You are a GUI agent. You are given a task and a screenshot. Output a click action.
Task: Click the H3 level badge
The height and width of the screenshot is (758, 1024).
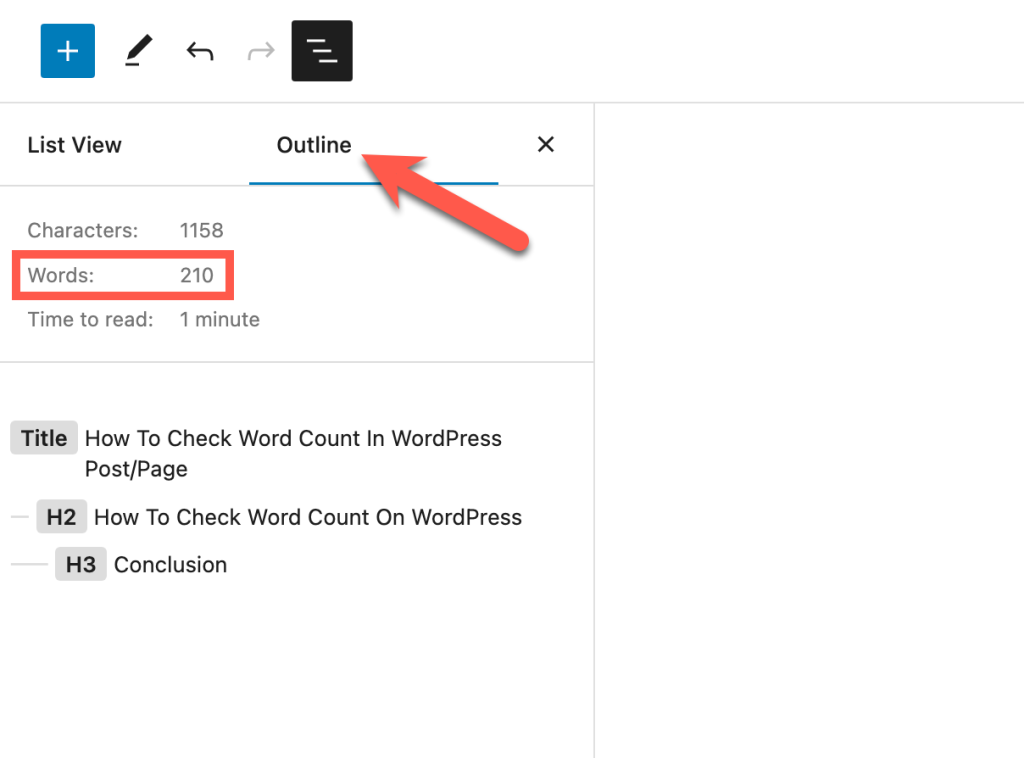tap(81, 565)
